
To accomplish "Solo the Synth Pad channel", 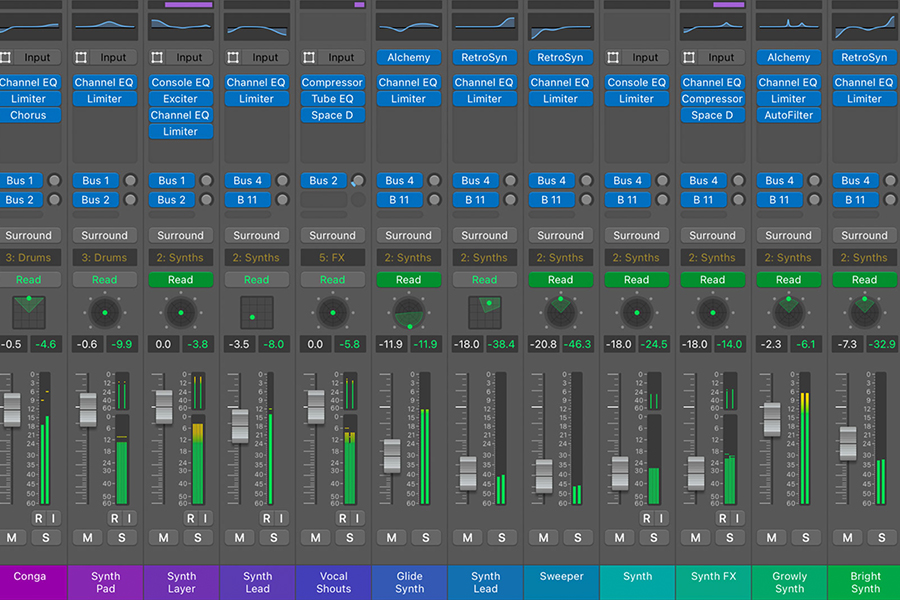I will pyautogui.click(x=122, y=538).
